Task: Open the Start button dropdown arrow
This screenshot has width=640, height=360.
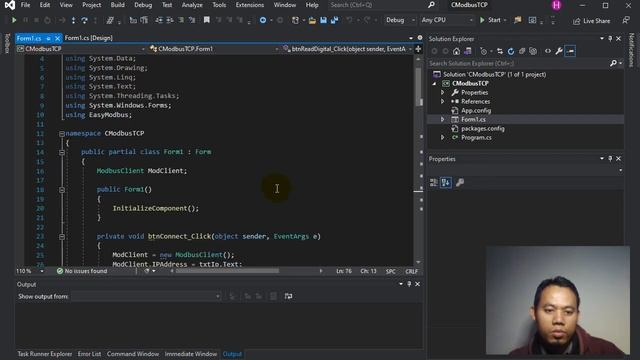Action: click(505, 20)
